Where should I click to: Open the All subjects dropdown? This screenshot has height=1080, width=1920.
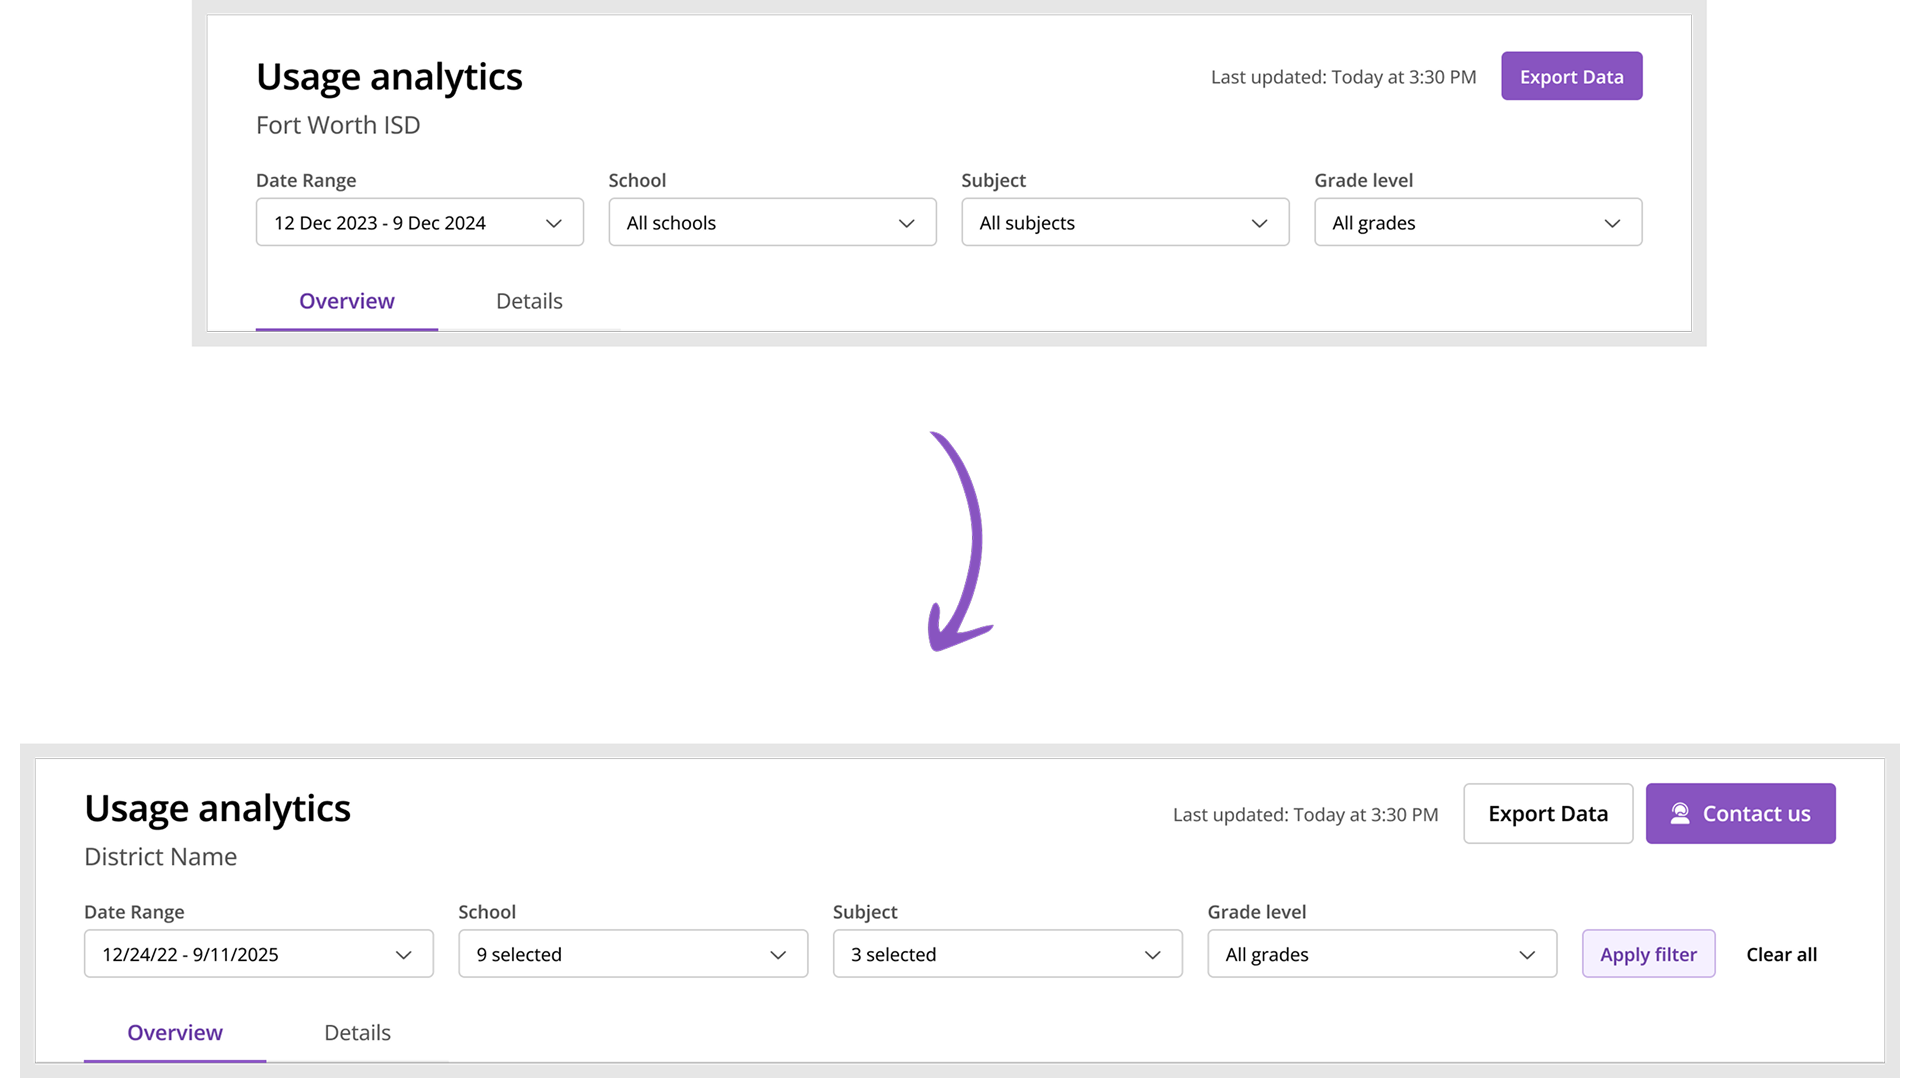(1124, 222)
